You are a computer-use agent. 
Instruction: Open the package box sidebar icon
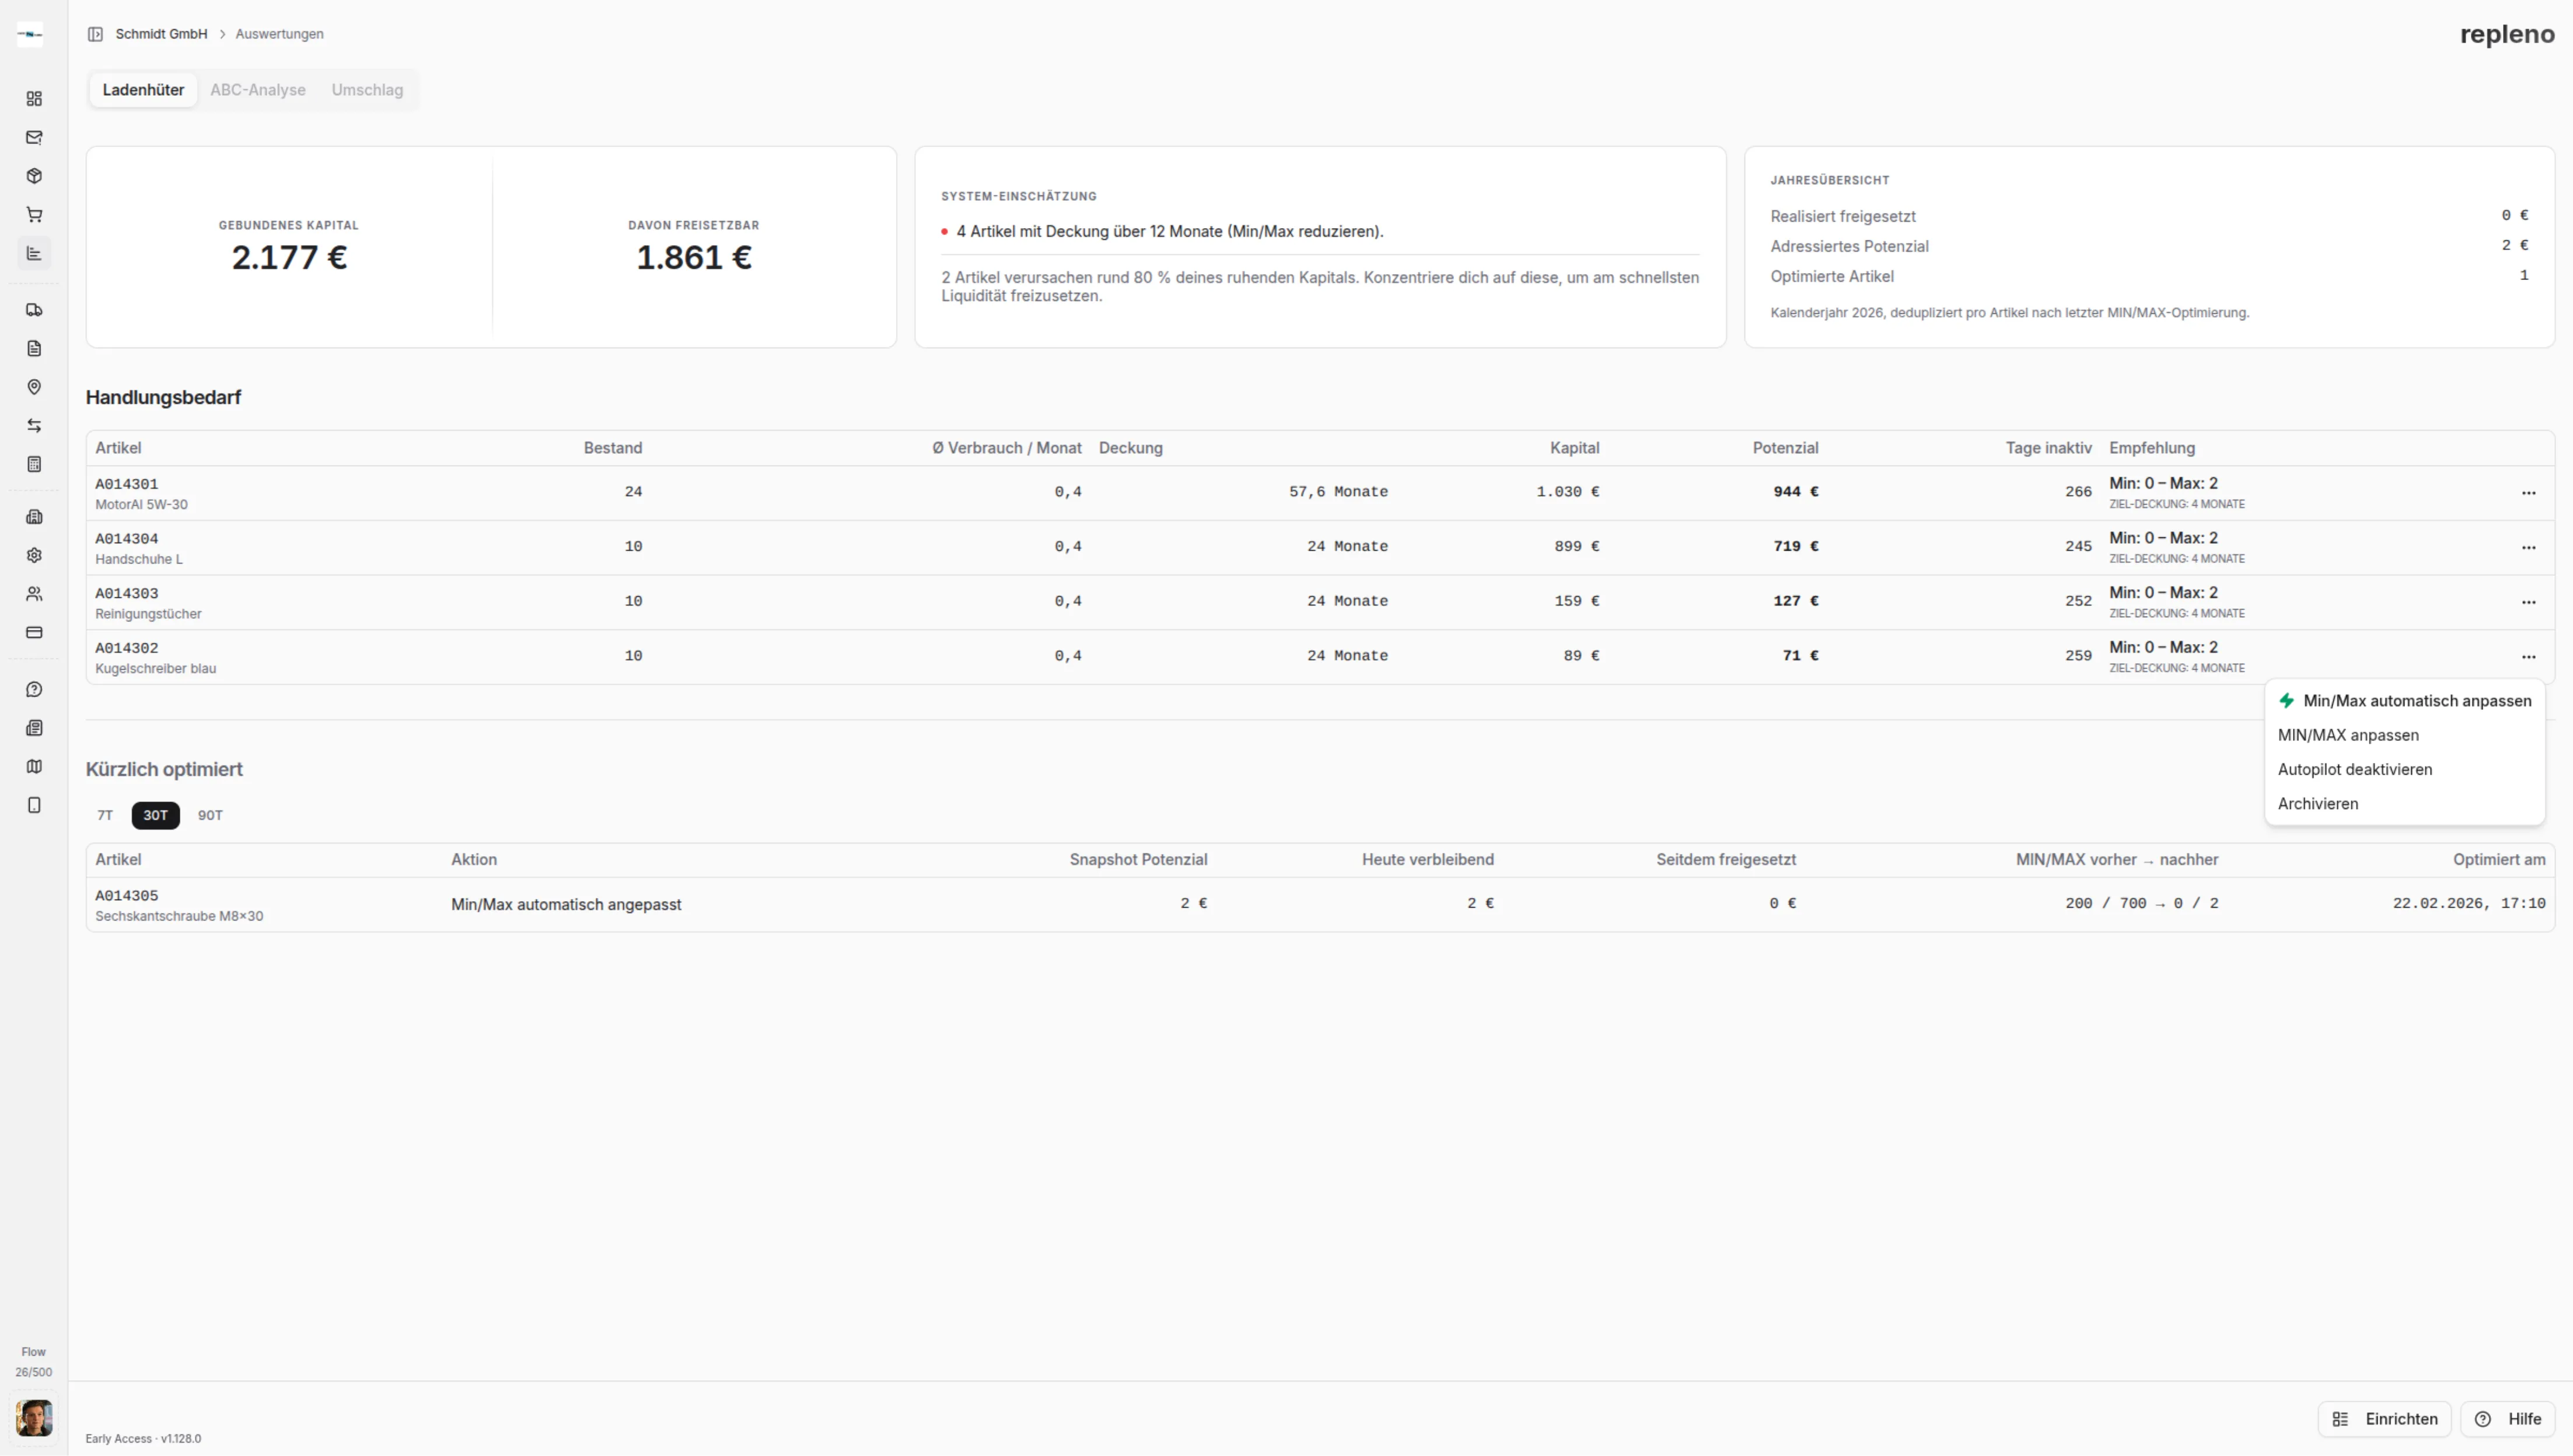(34, 176)
